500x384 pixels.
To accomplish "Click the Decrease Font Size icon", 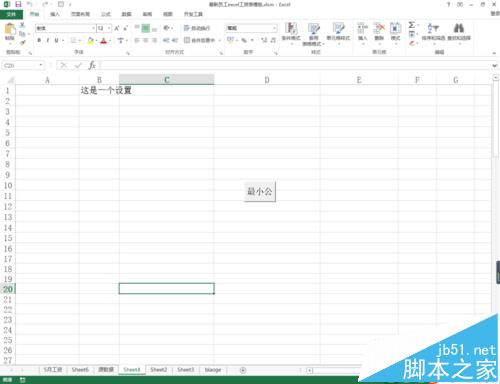I will coord(125,28).
